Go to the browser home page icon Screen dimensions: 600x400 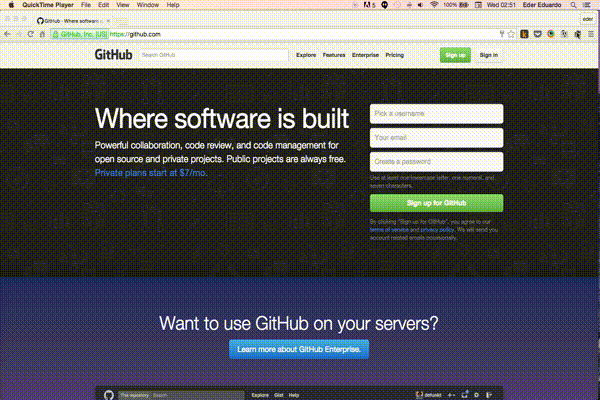tap(42, 34)
